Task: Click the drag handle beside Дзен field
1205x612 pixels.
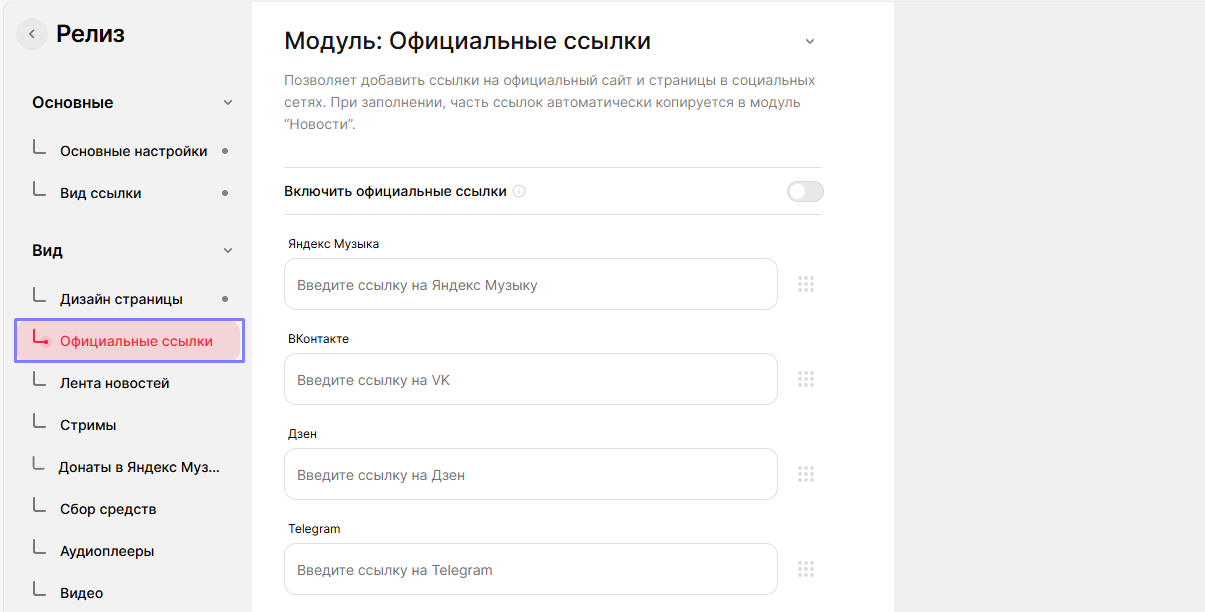Action: pos(806,474)
